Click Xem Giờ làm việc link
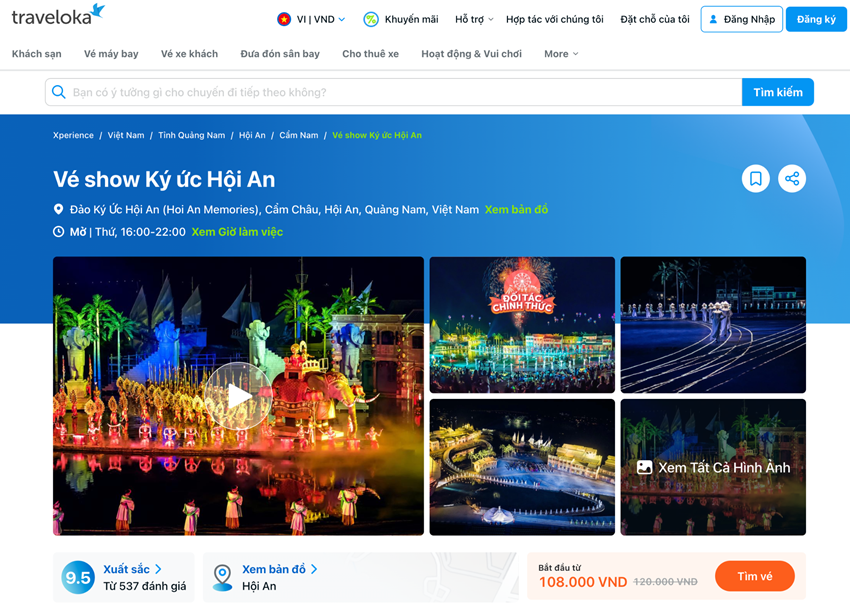 click(x=237, y=232)
